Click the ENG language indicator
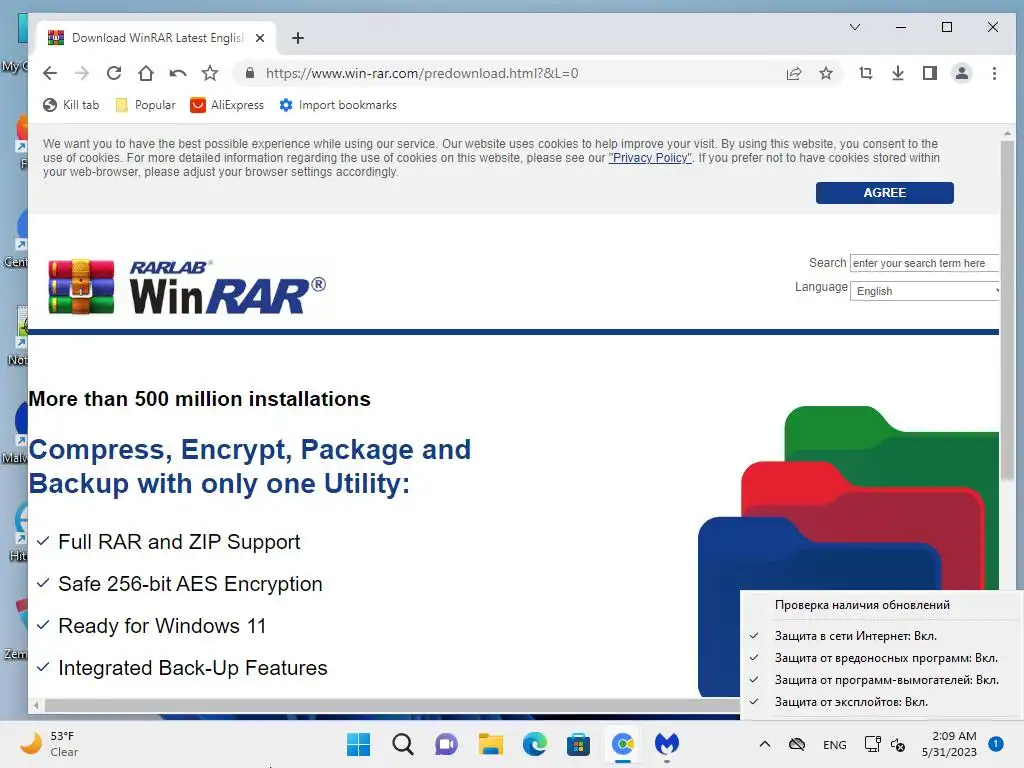Image resolution: width=1024 pixels, height=768 pixels. [x=835, y=744]
